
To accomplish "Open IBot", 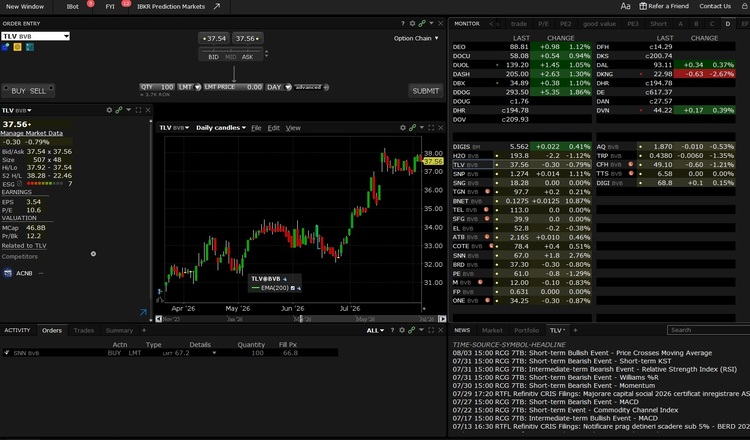I will point(73,7).
